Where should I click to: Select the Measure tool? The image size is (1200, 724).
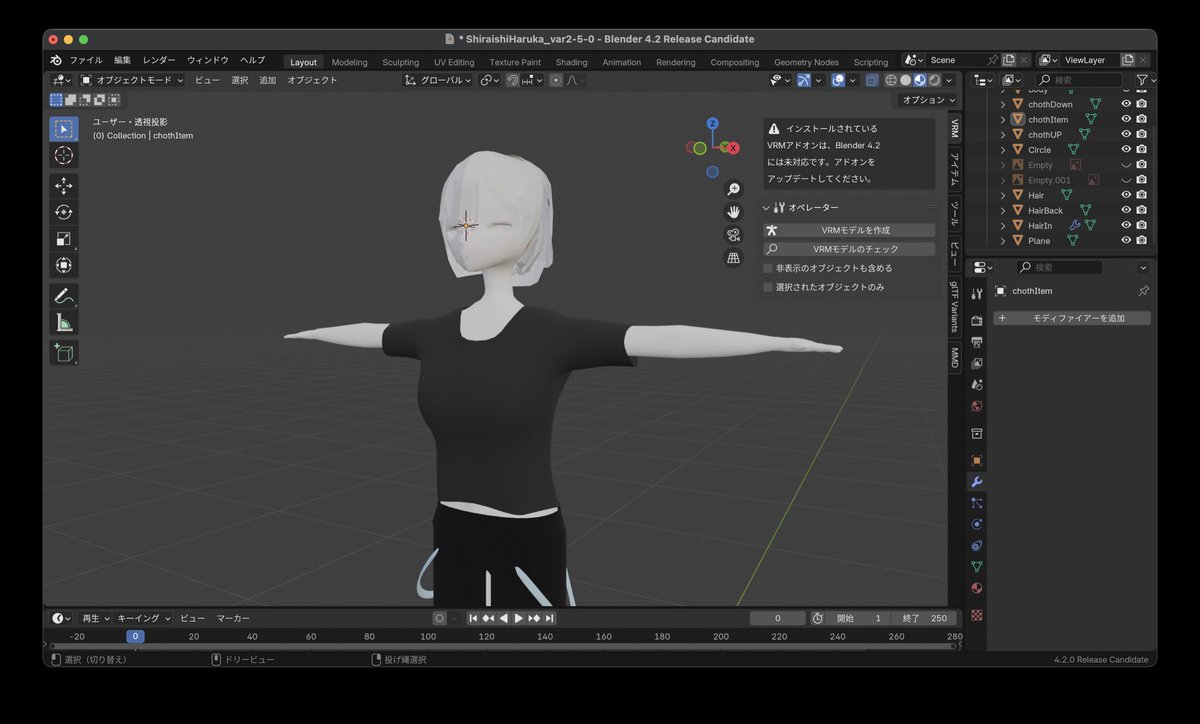pos(64,322)
